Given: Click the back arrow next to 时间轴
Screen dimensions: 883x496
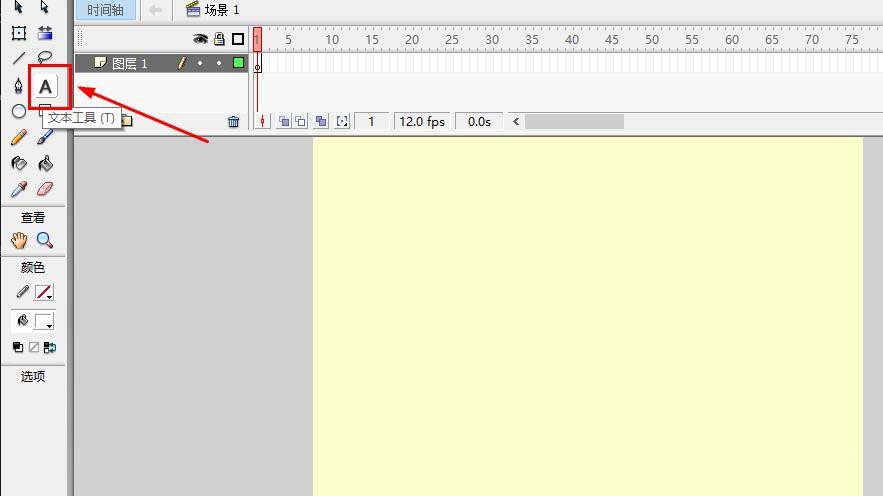Looking at the screenshot, I should point(155,10).
